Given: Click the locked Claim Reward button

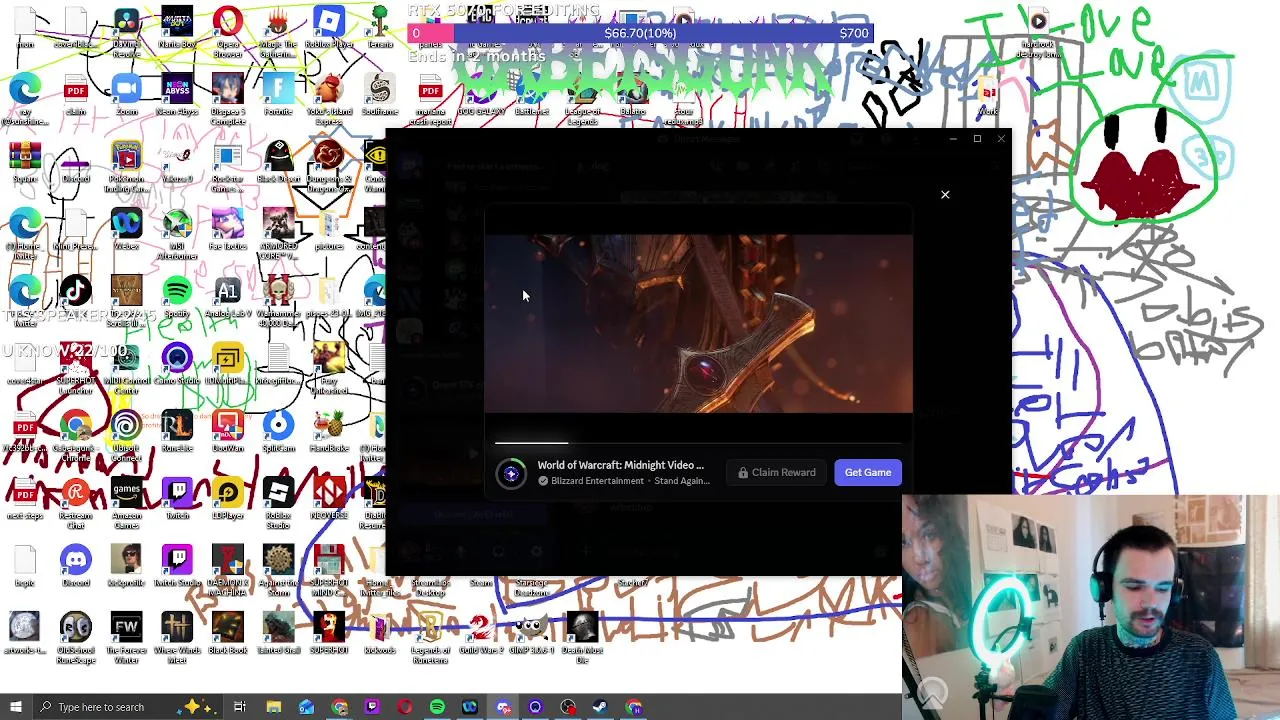Looking at the screenshot, I should point(777,472).
